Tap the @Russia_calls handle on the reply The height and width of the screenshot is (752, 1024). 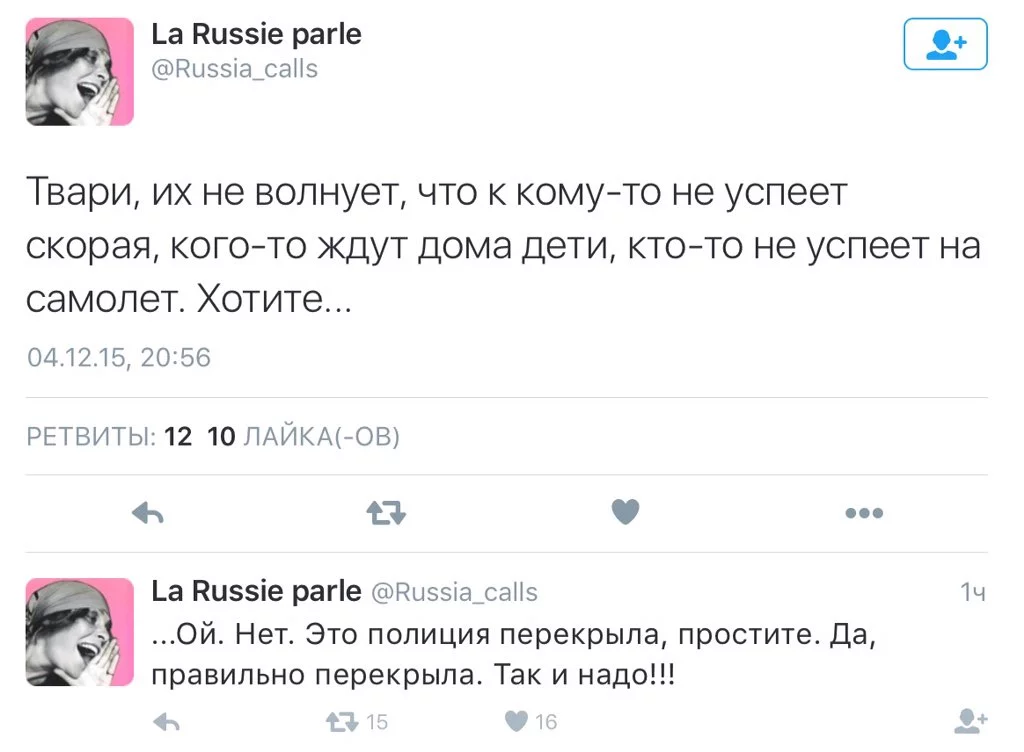[x=454, y=593]
